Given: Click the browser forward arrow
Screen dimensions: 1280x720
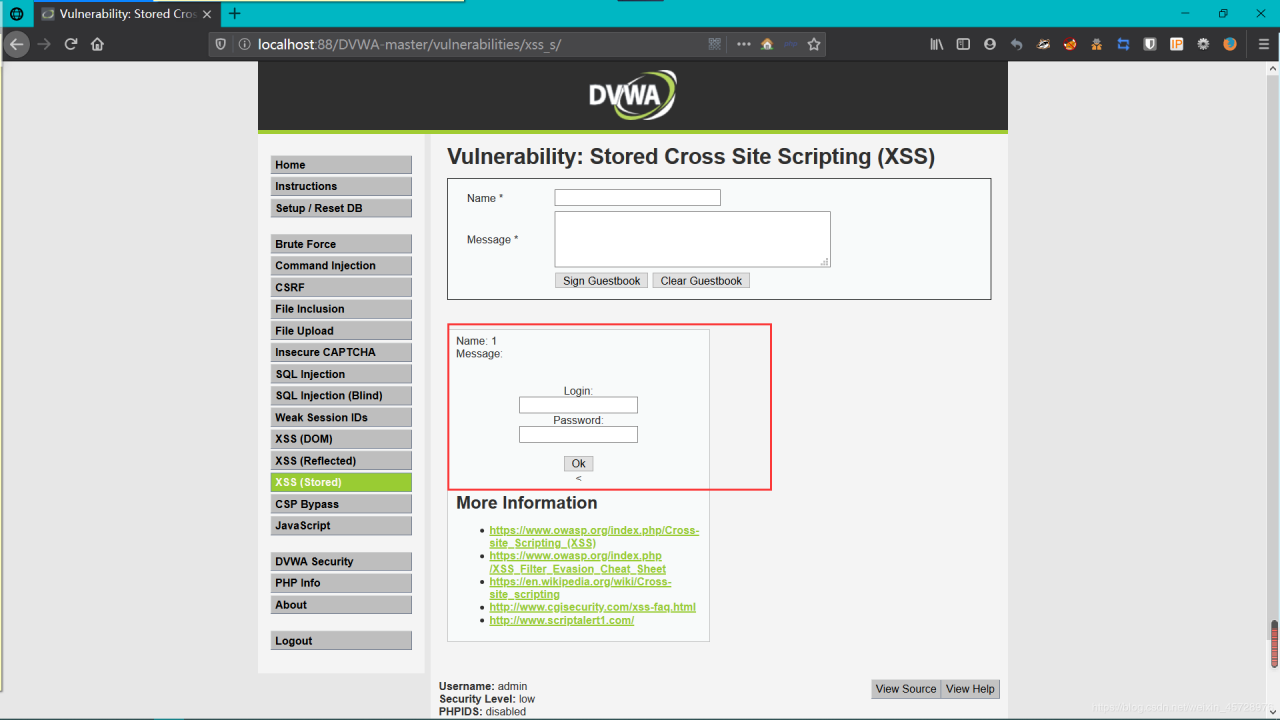Looking at the screenshot, I should coord(44,44).
